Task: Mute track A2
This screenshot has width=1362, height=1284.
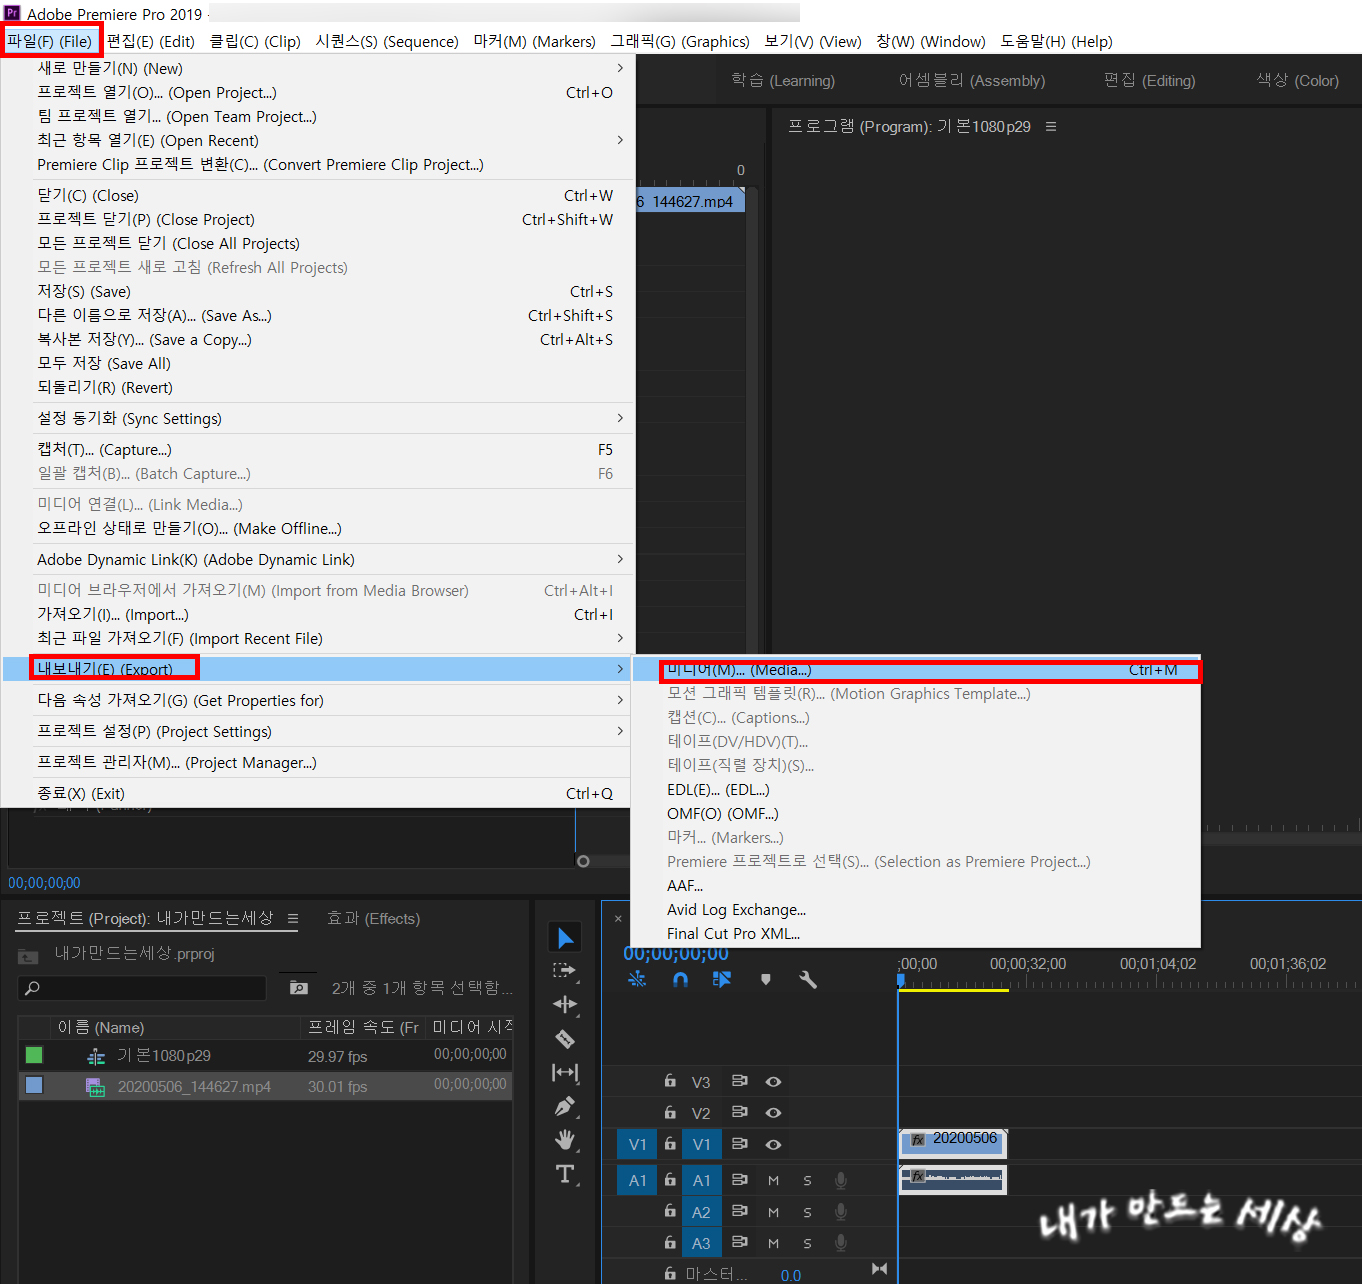Action: tap(773, 1212)
